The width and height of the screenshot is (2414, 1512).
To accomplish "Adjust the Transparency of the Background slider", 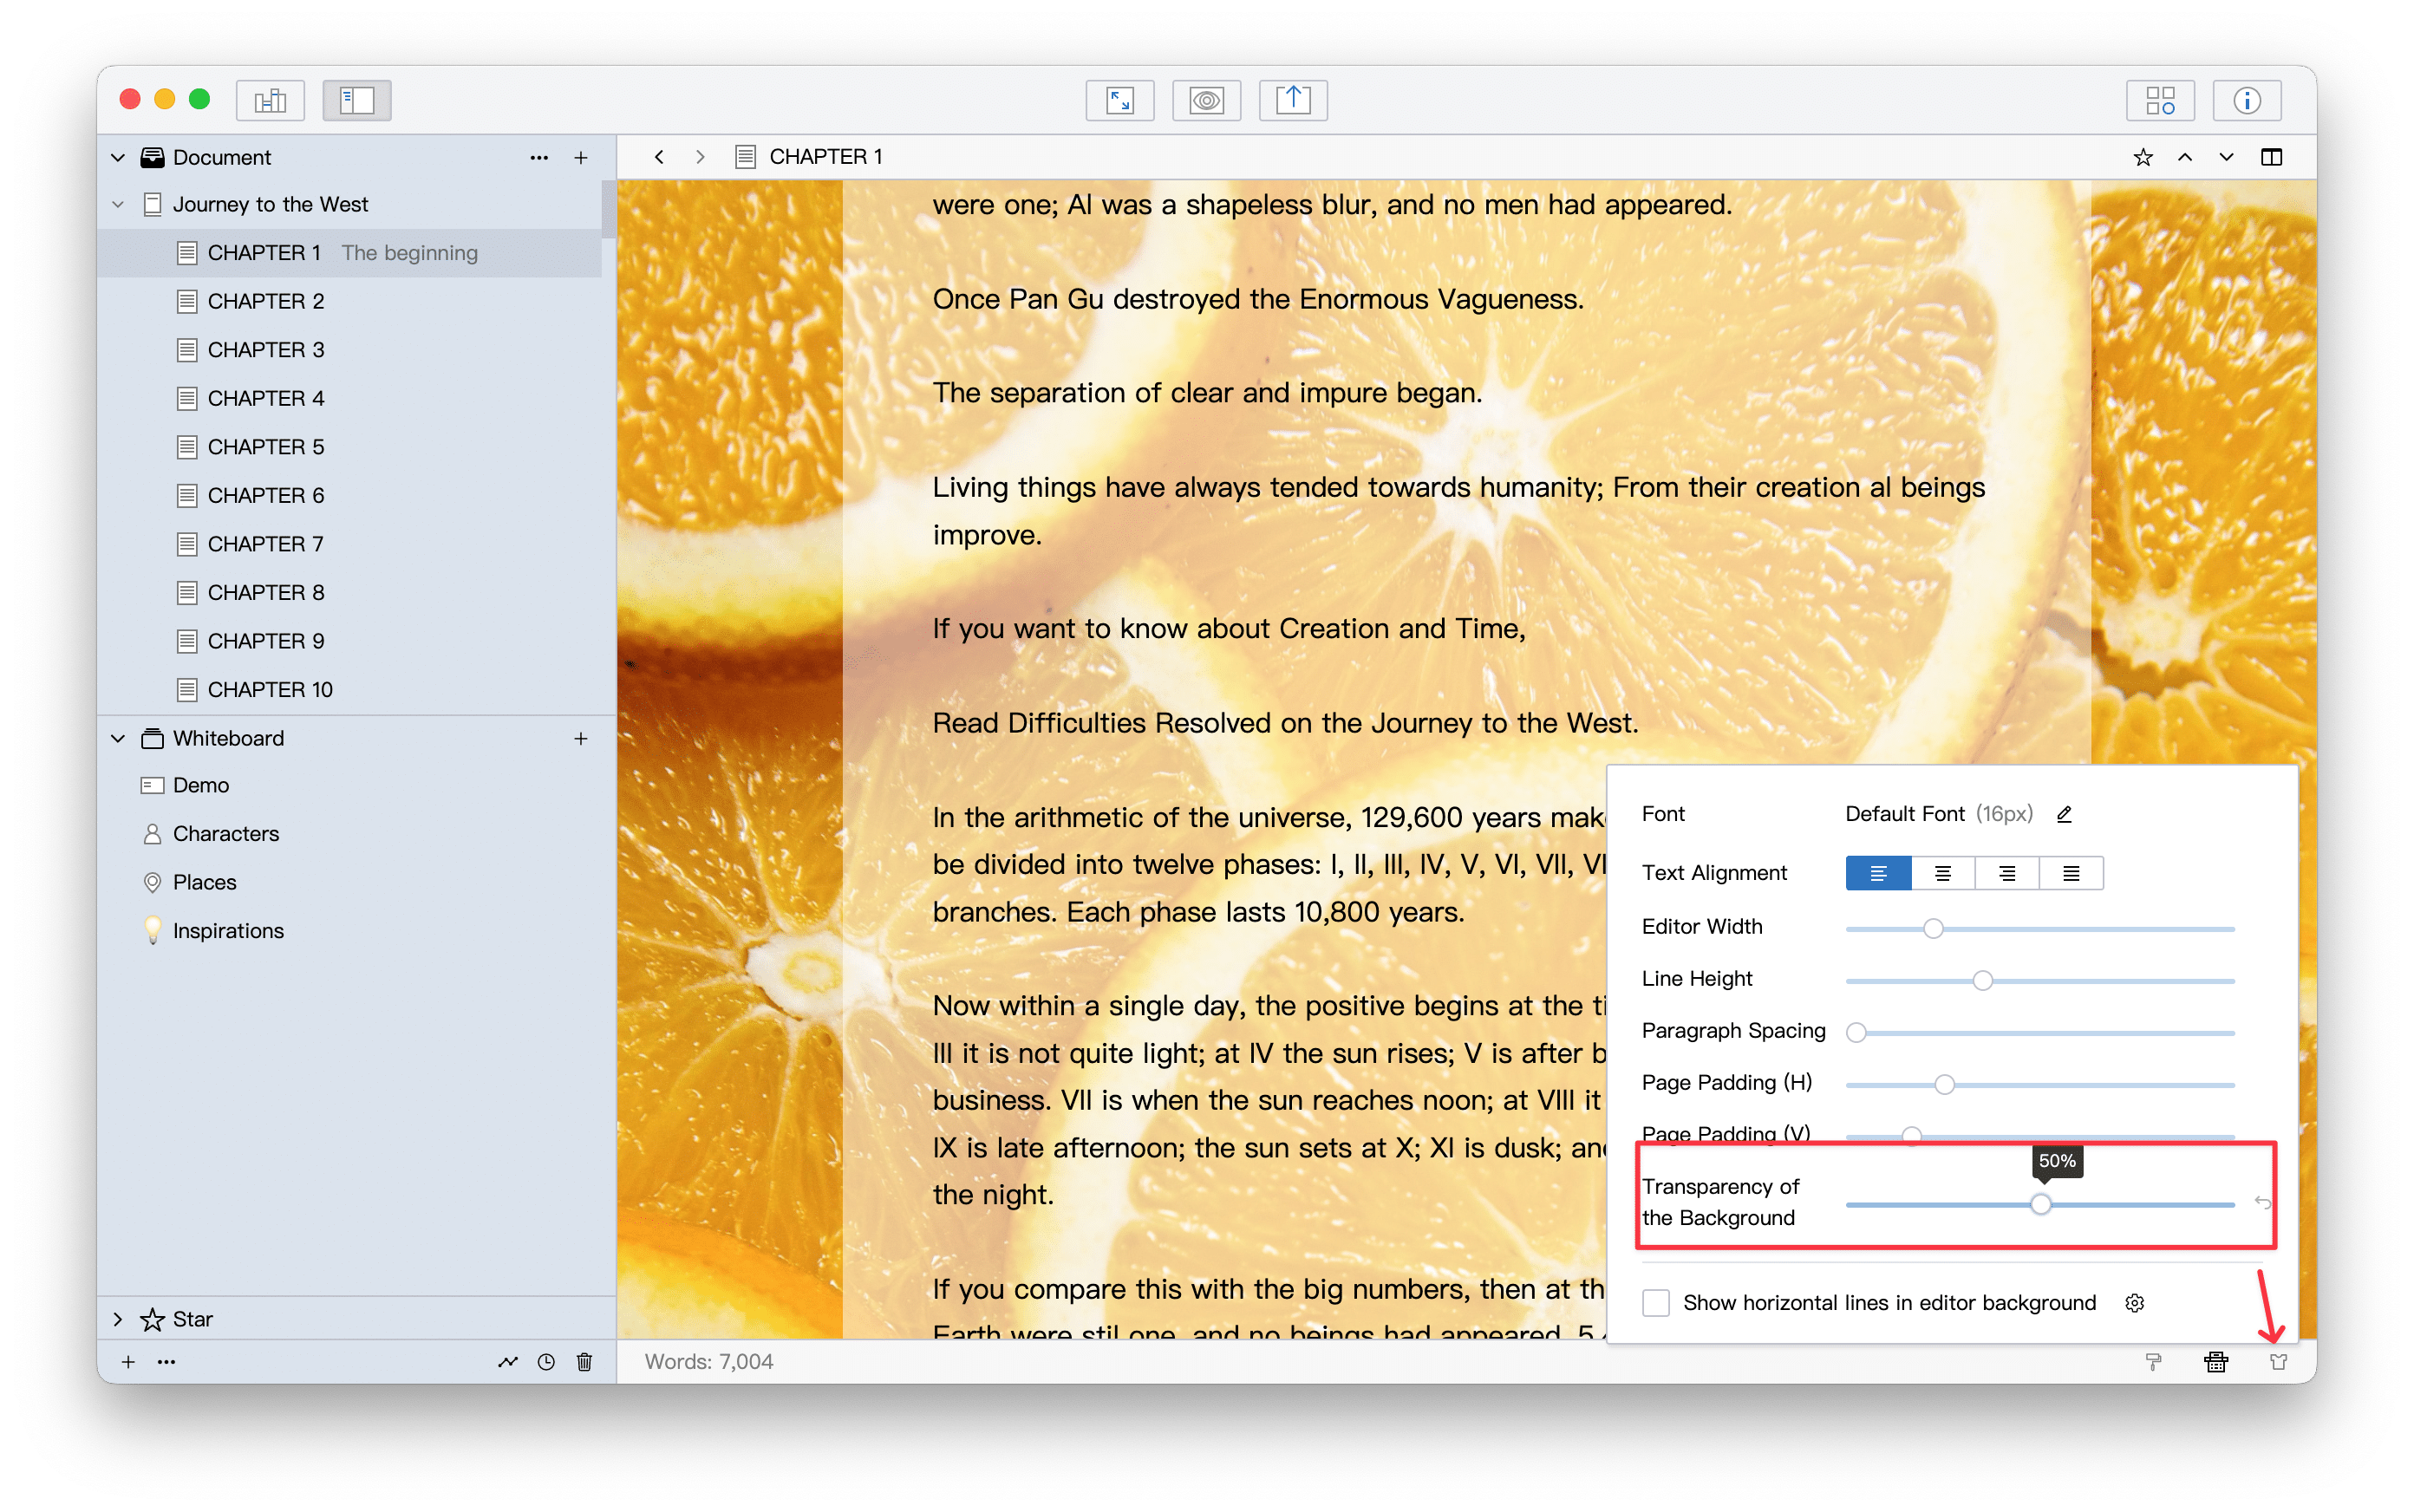I will click(x=2041, y=1204).
